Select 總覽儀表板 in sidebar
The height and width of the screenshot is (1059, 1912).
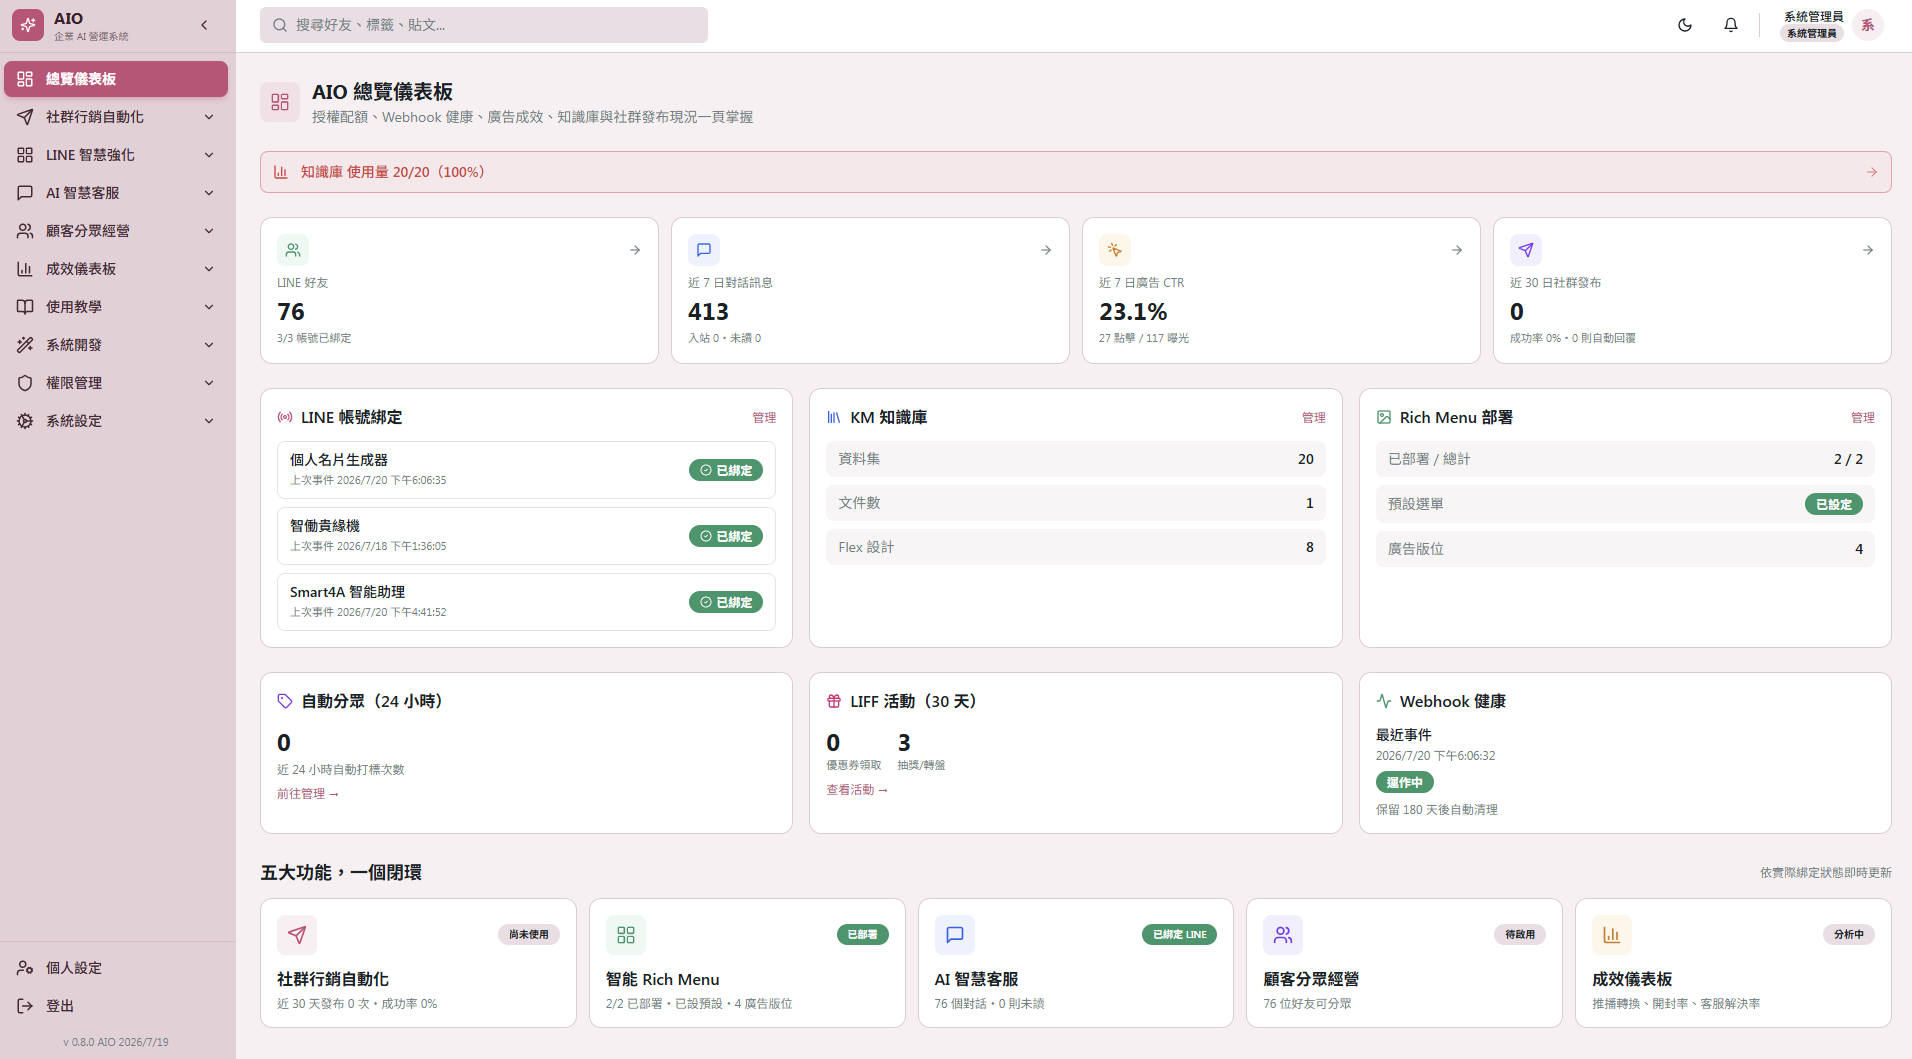coord(116,79)
